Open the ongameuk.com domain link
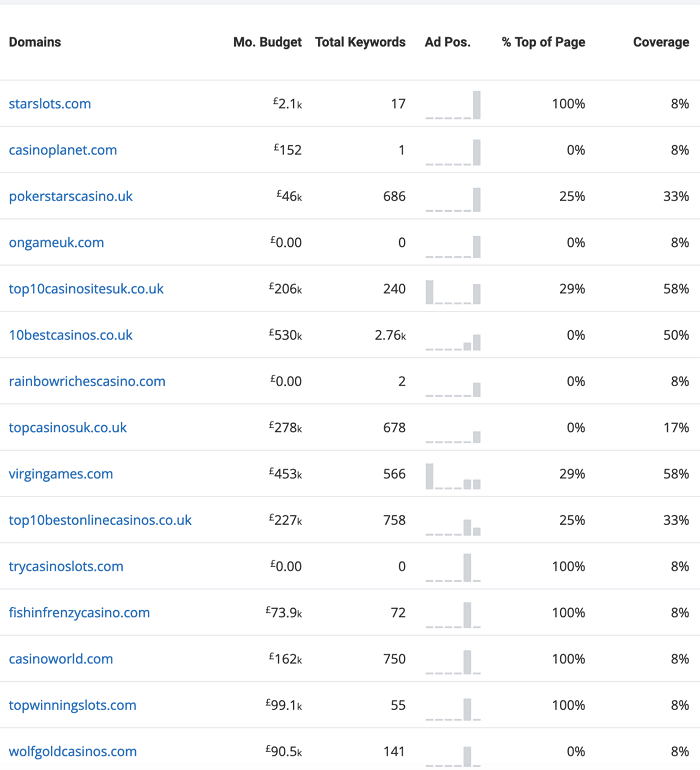This screenshot has width=700, height=770. pos(56,242)
